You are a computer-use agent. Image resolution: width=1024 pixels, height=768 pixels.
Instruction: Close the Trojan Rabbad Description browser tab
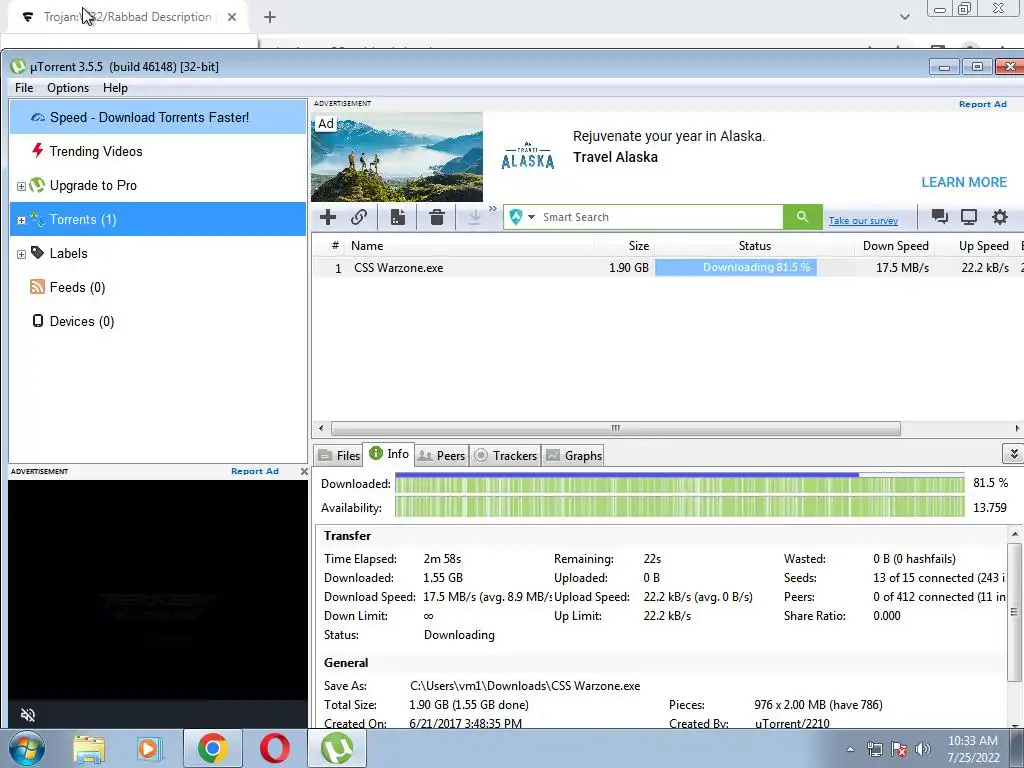click(232, 18)
